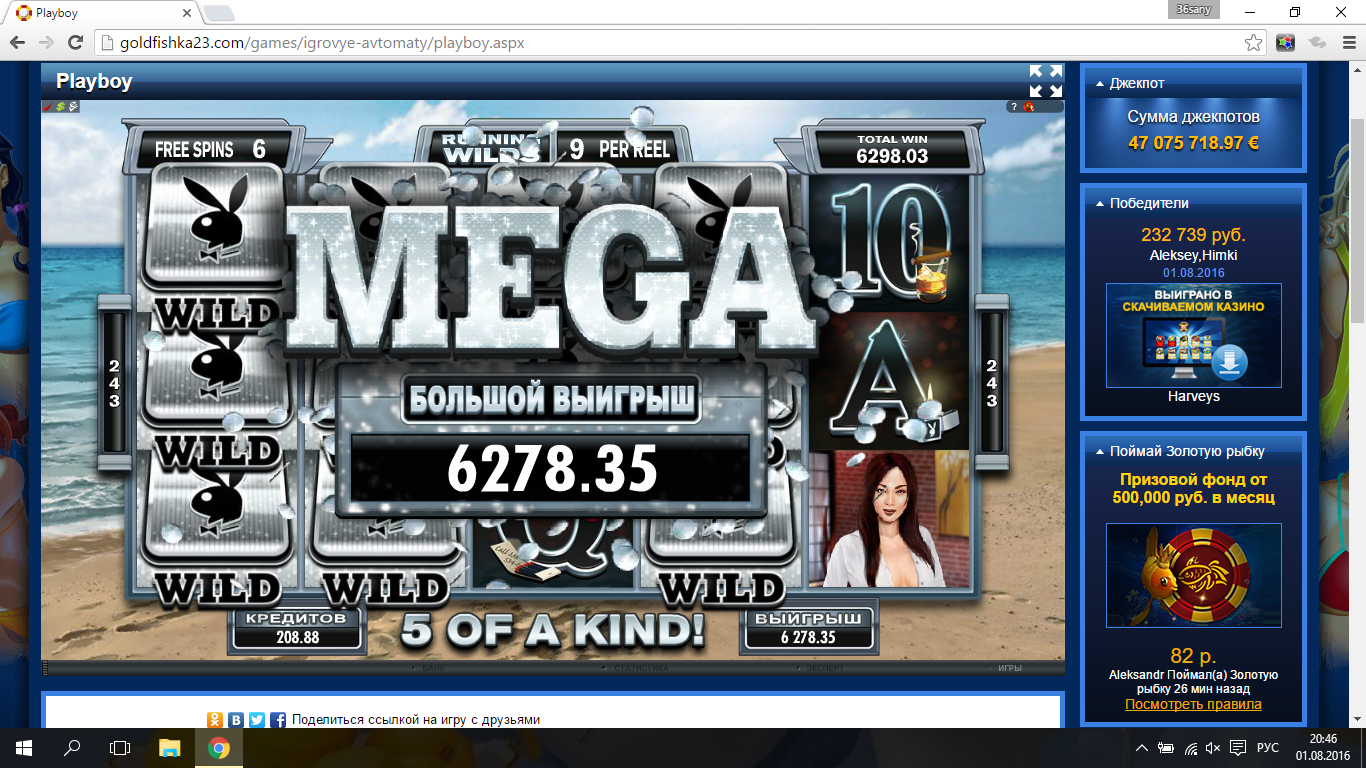The image size is (1366, 768).
Task: Click the winner date 01.08.2016
Action: [1193, 272]
